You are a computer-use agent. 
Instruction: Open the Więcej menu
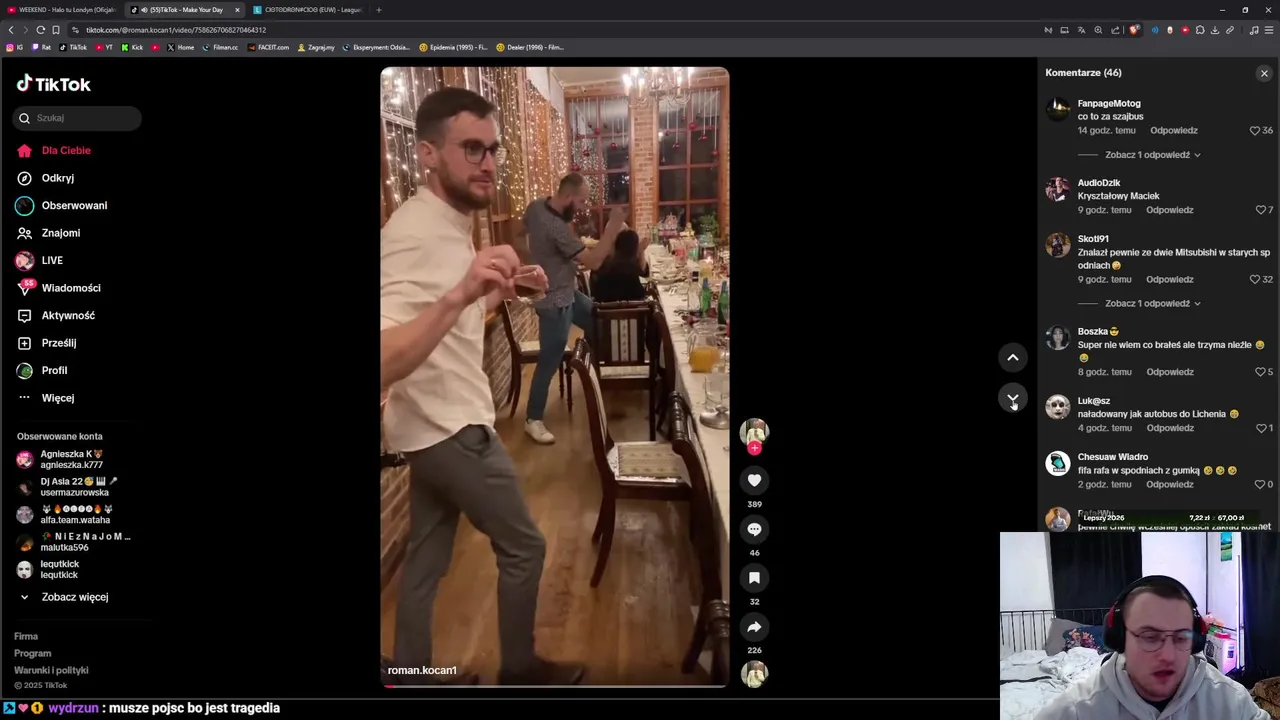point(58,398)
